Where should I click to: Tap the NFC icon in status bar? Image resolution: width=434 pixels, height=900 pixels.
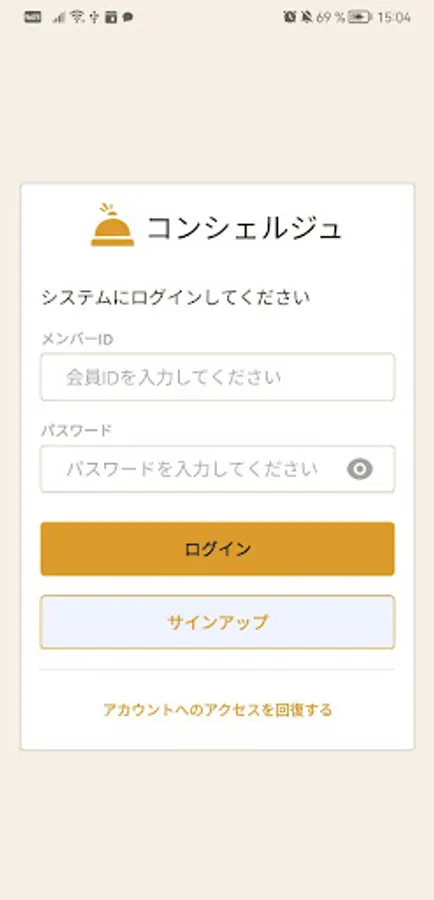[x=33, y=17]
